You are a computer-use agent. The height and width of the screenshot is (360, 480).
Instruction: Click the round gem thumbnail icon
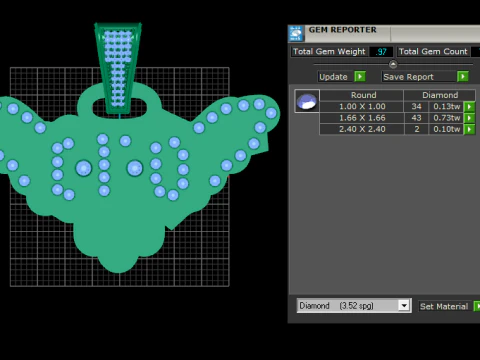[307, 101]
